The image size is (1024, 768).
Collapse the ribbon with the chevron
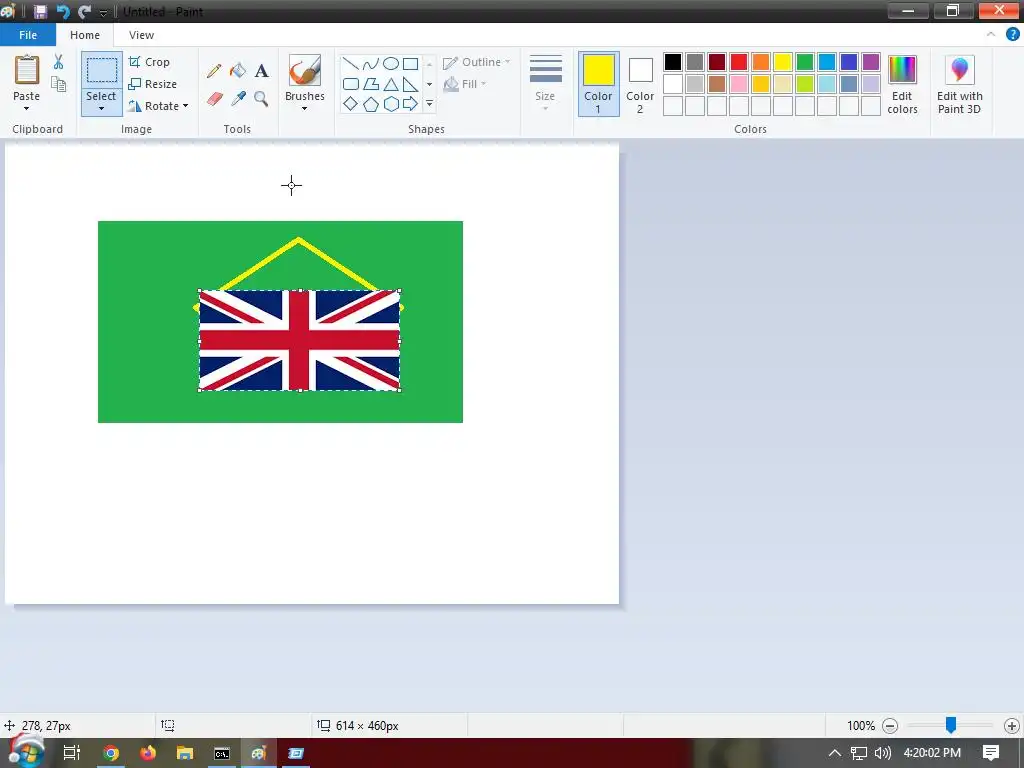click(991, 35)
